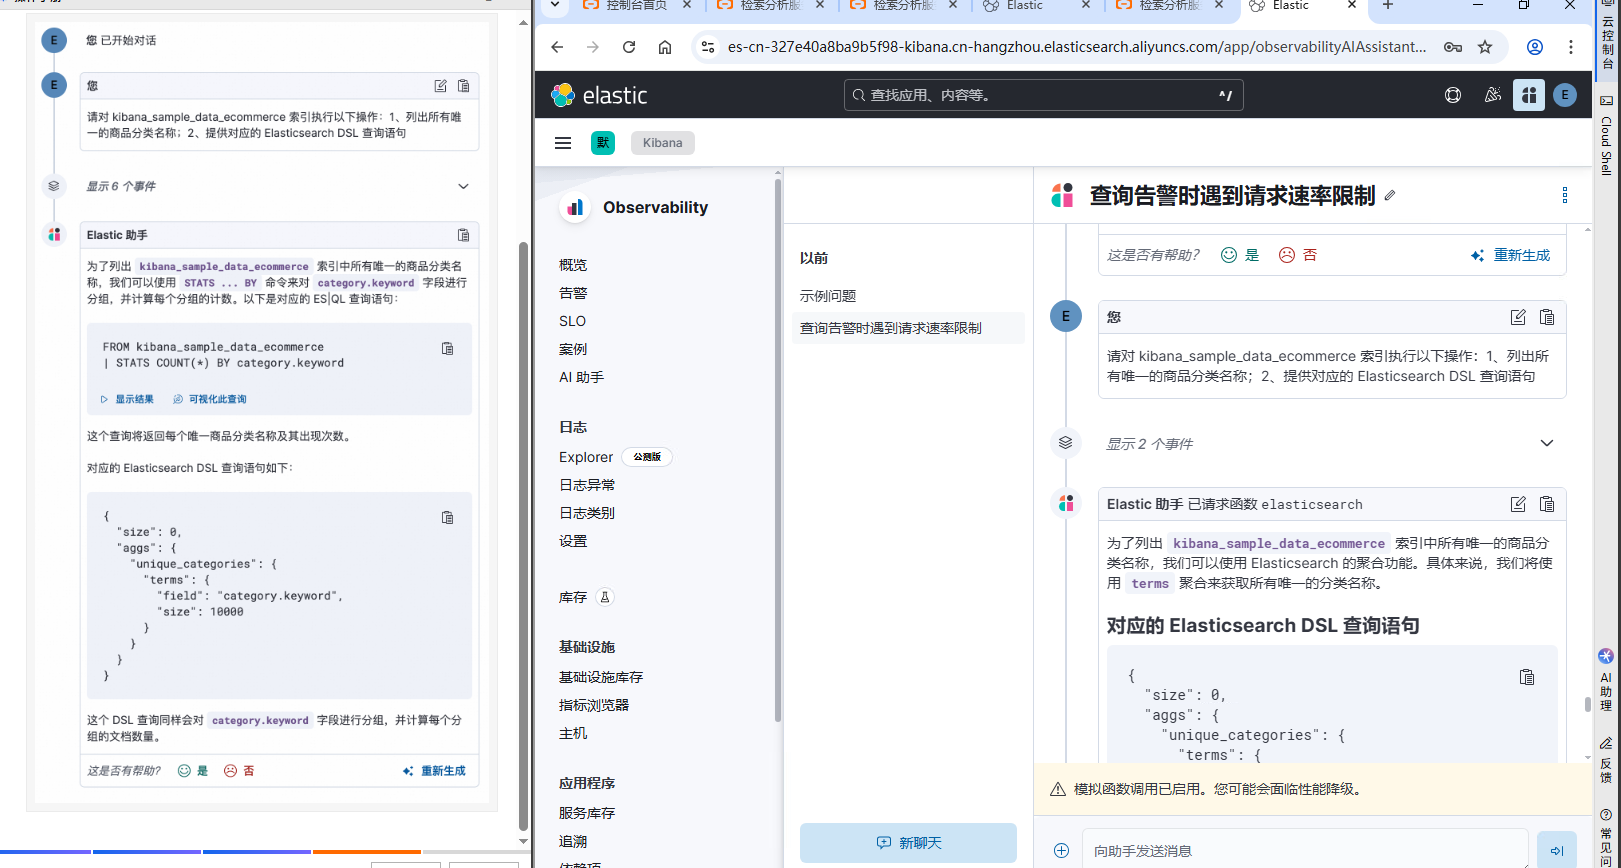
Task: Click 可视化此查询 link
Action: coord(210,399)
